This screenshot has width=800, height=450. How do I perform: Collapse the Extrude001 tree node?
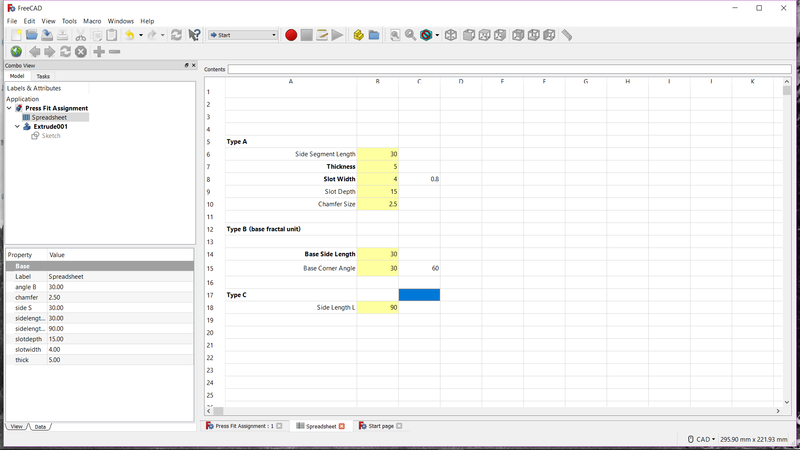pyautogui.click(x=17, y=127)
